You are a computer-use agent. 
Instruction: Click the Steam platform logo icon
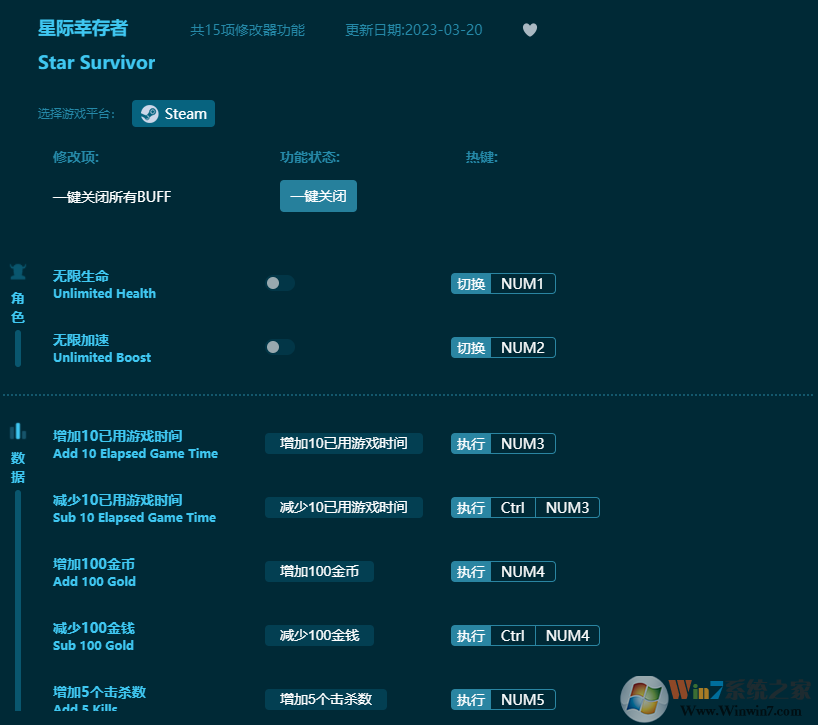coord(150,113)
